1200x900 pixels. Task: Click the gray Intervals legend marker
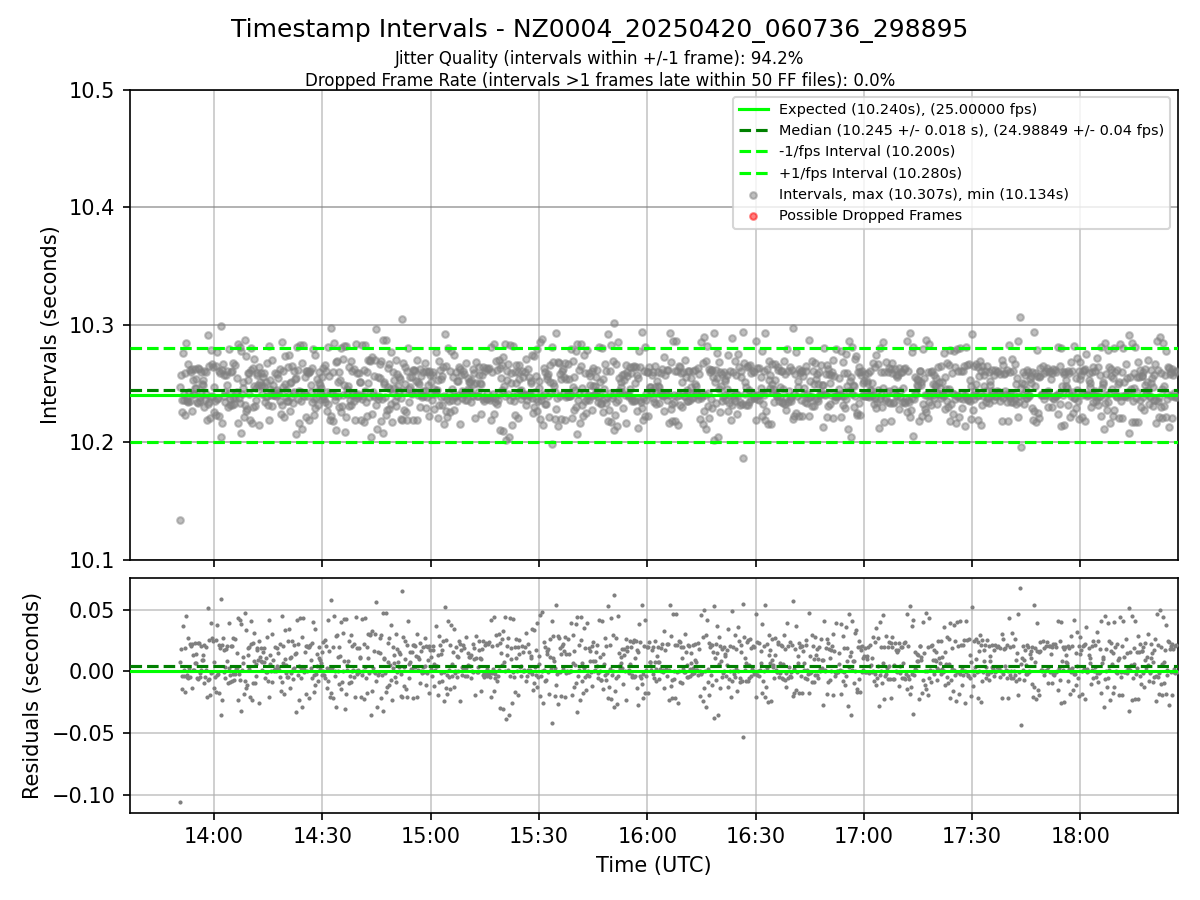tap(754, 195)
